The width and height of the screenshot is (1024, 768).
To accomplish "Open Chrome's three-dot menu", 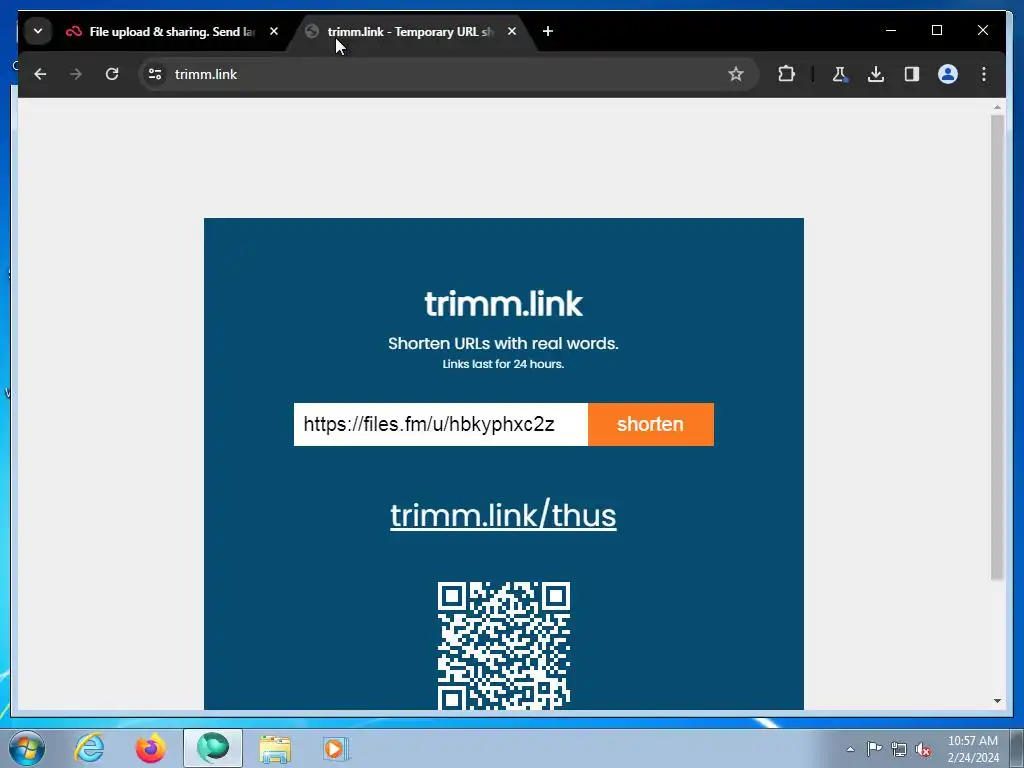I will click(x=984, y=74).
